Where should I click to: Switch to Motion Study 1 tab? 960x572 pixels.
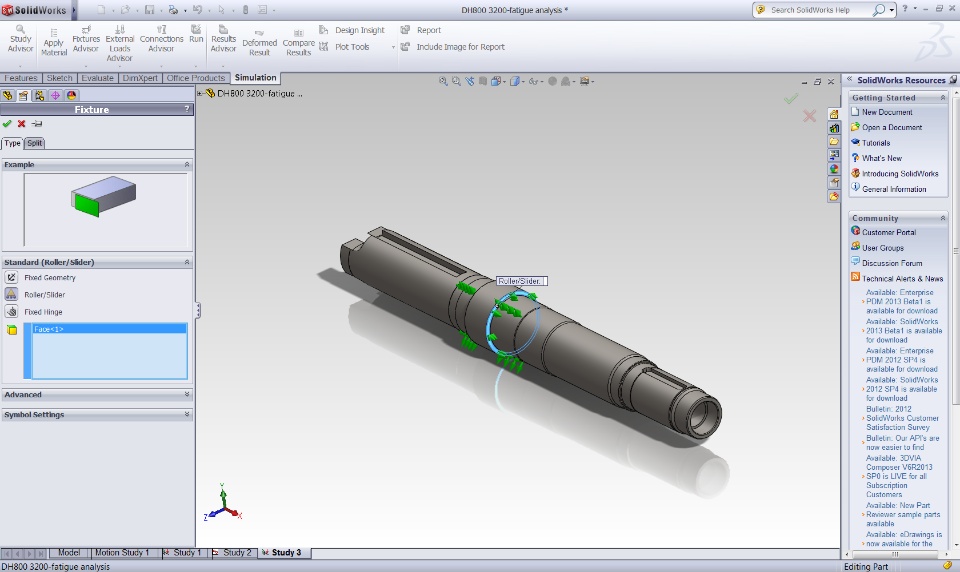(x=122, y=552)
